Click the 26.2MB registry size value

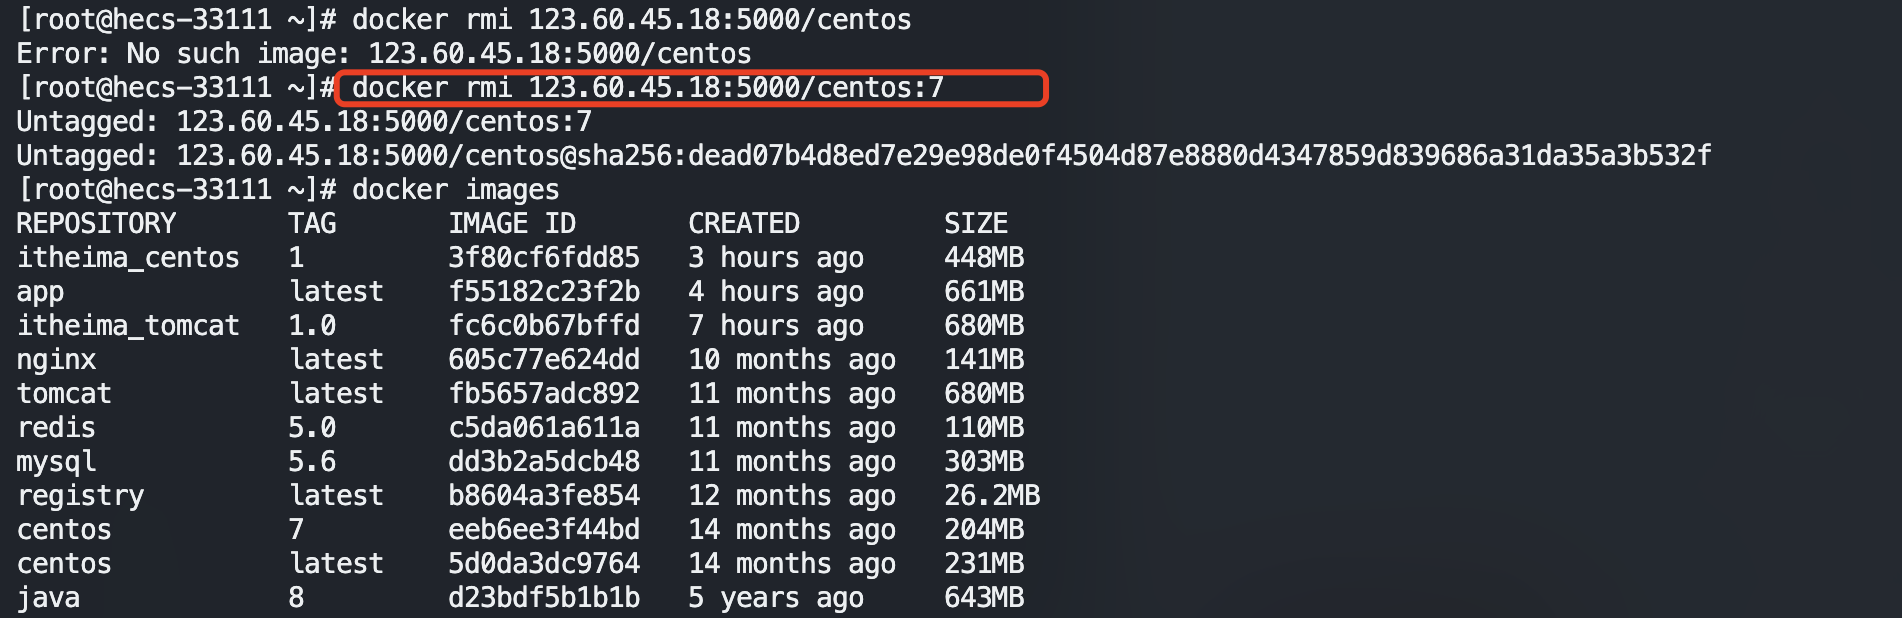point(991,496)
